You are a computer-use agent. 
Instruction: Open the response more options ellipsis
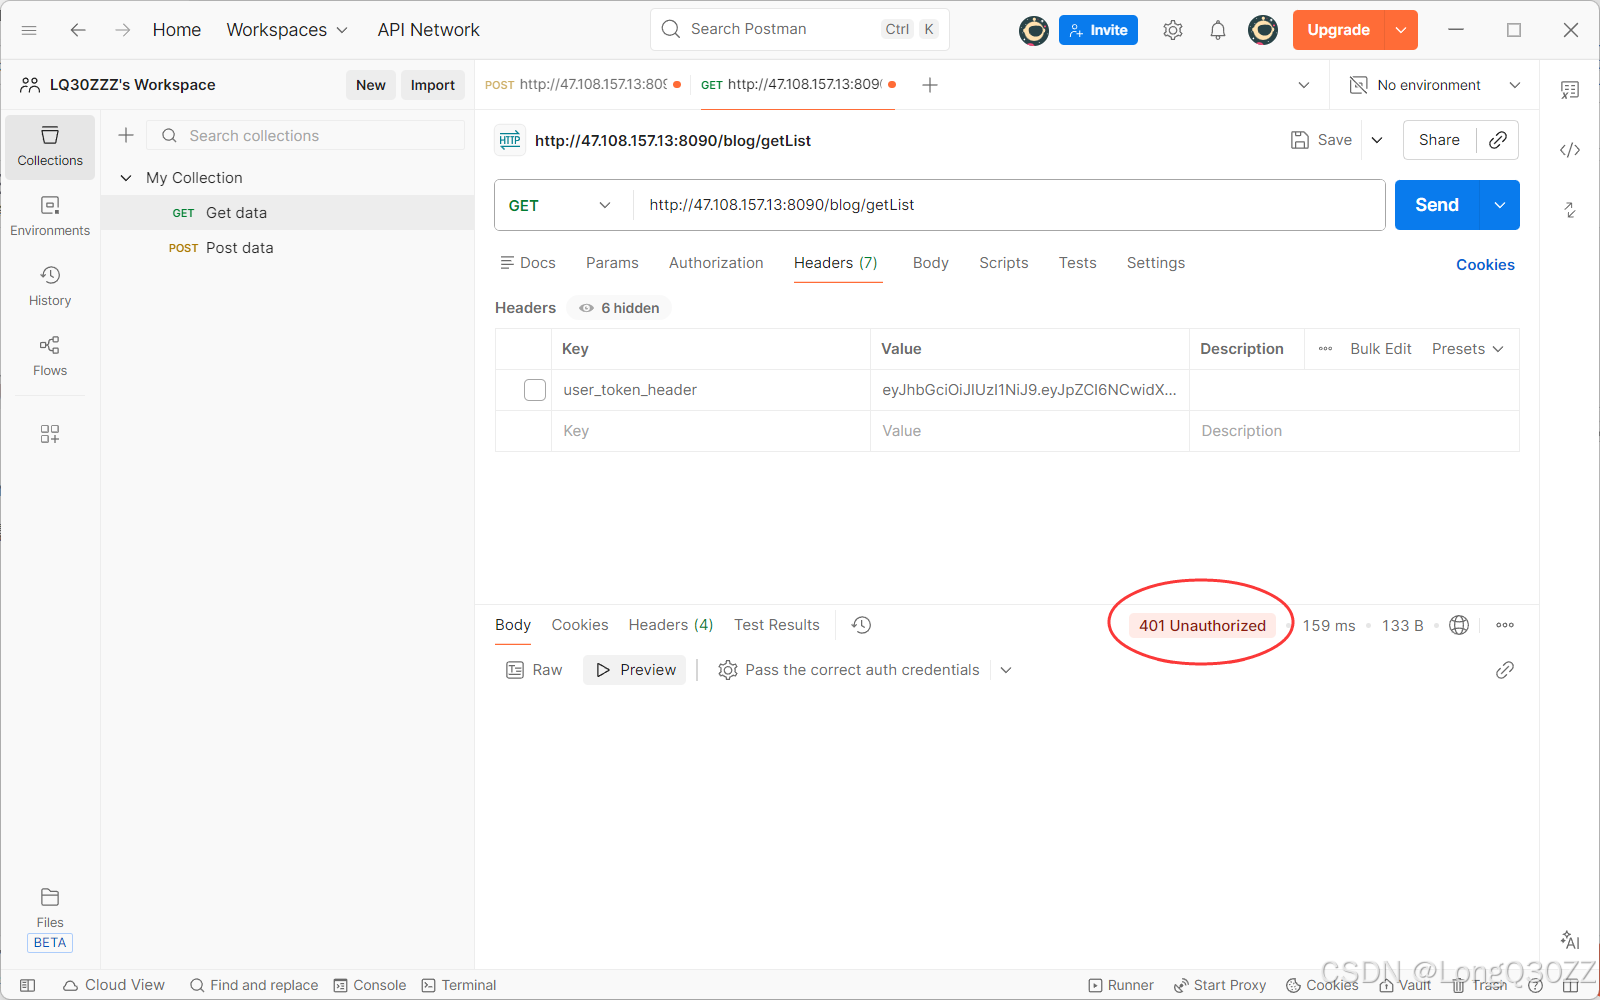pos(1505,625)
